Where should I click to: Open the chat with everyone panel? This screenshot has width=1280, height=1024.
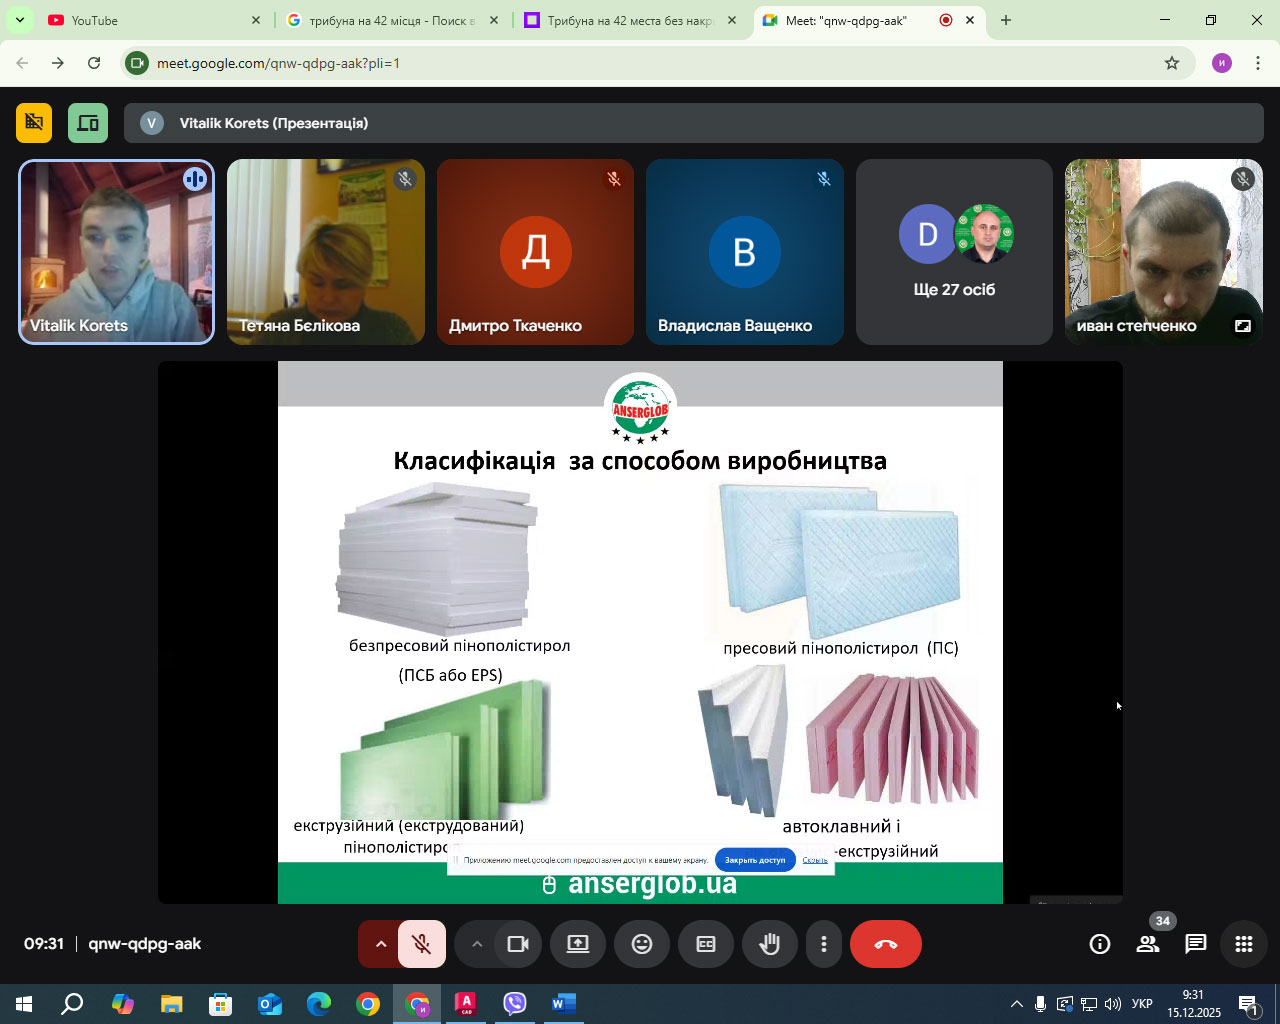(1196, 944)
